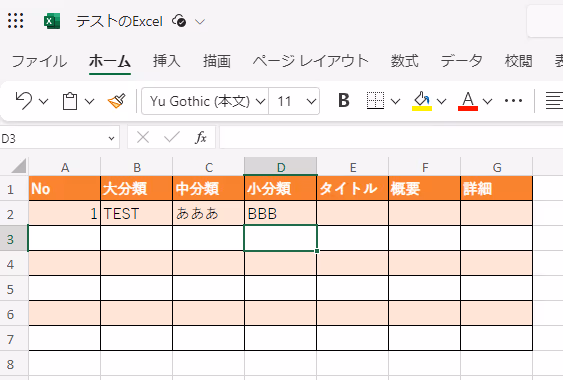Apply yellow fill color bucket

pos(422,101)
